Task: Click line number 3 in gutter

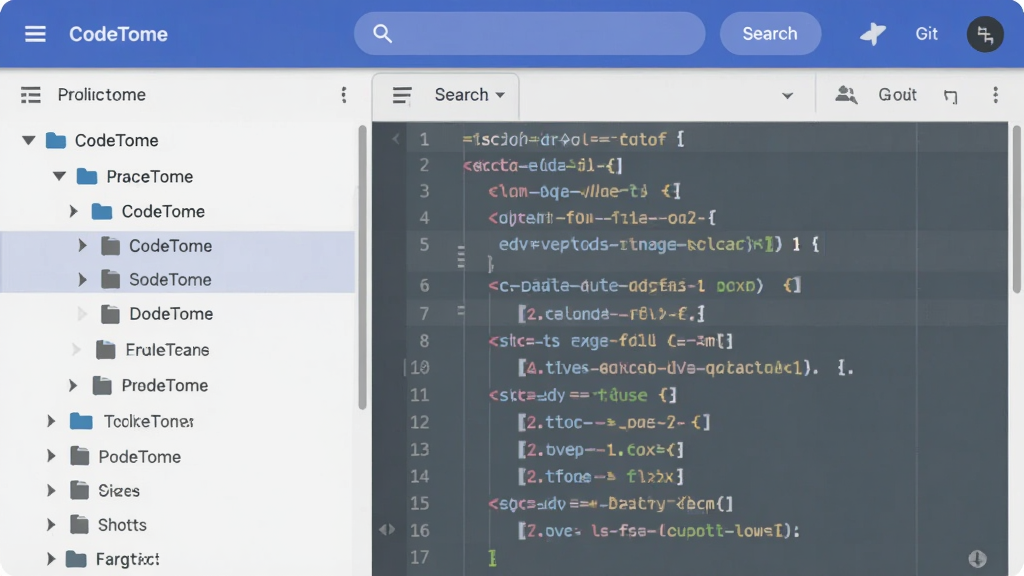Action: 424,191
